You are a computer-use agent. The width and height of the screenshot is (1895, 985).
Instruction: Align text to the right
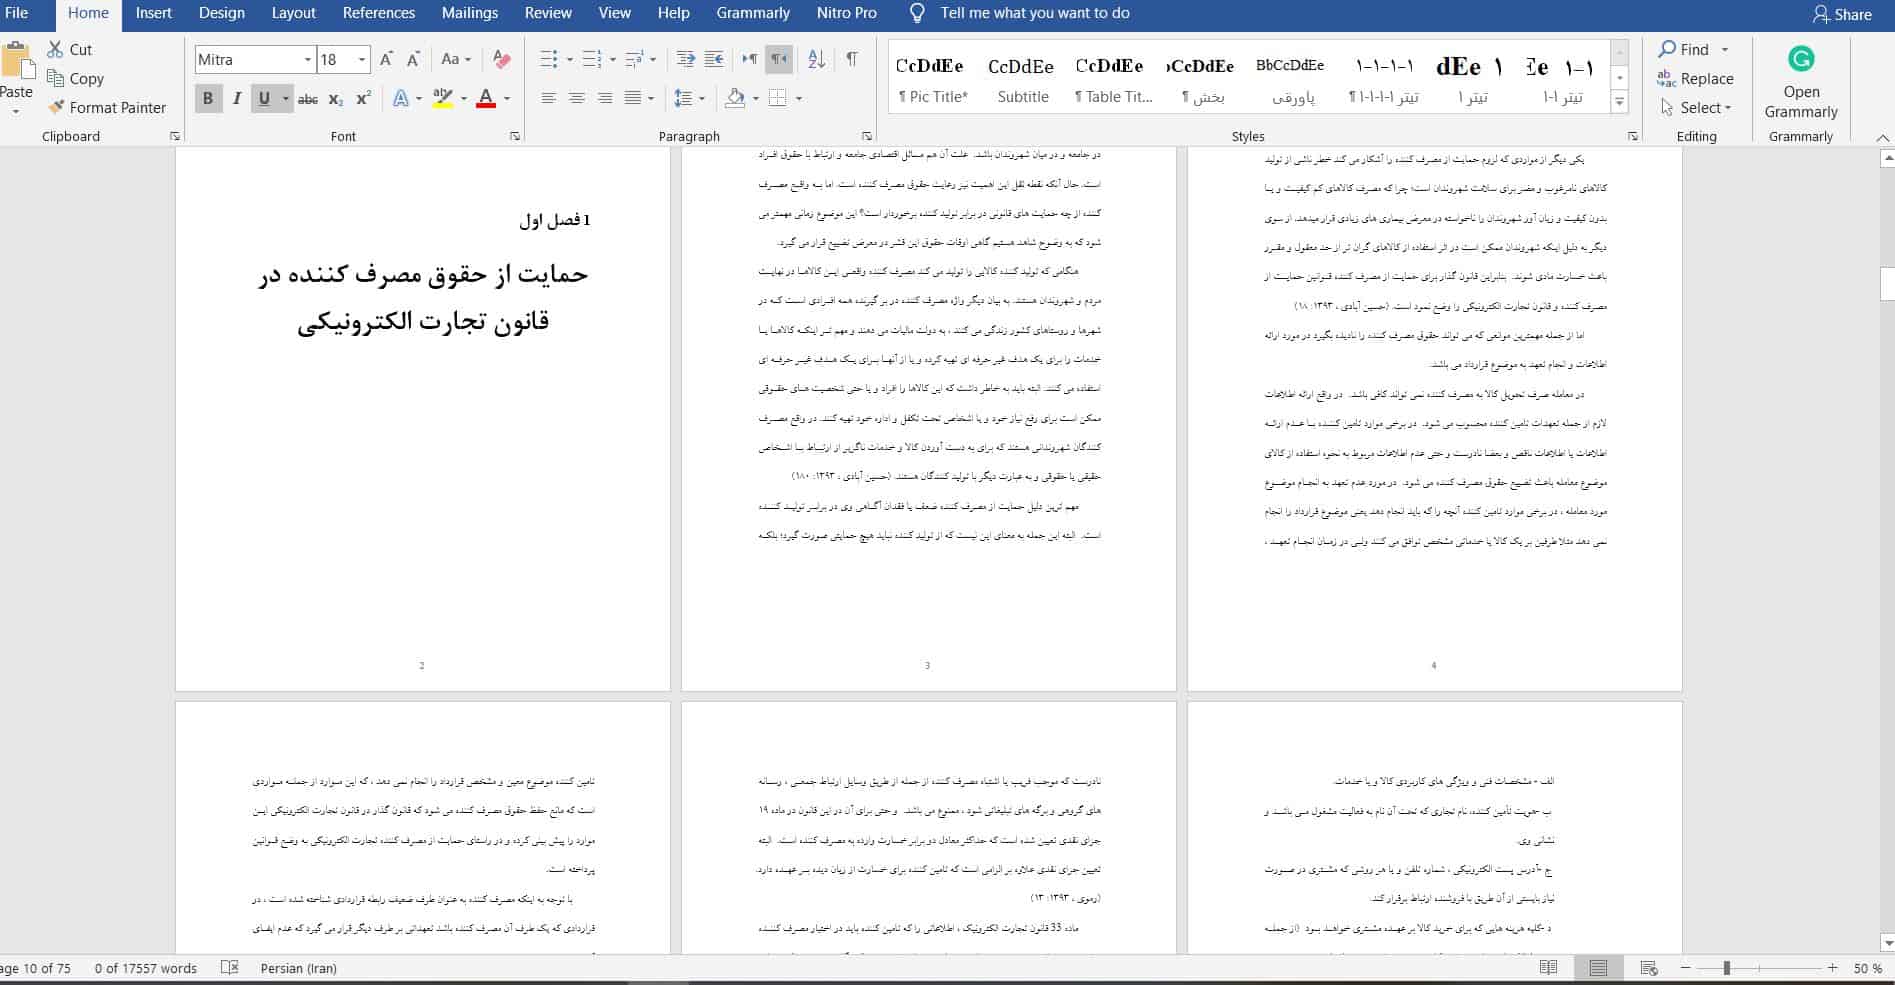(x=605, y=98)
